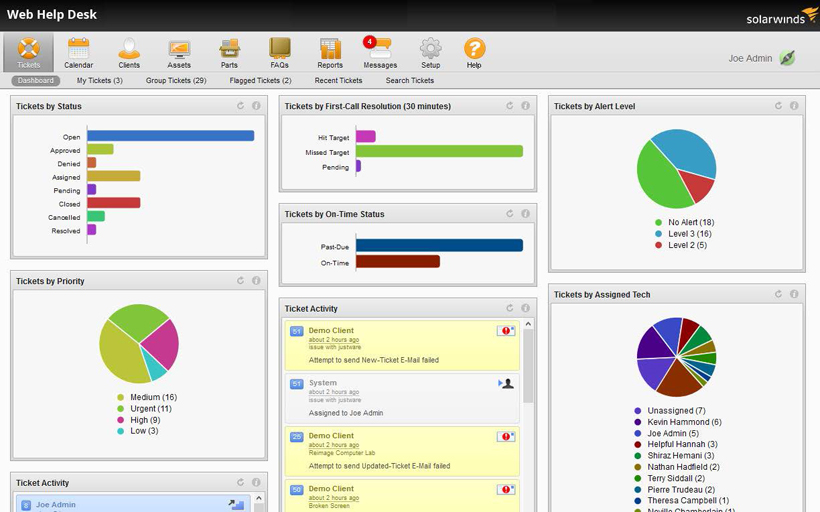The height and width of the screenshot is (512, 820).
Task: Open Reports chart icon
Action: point(330,49)
